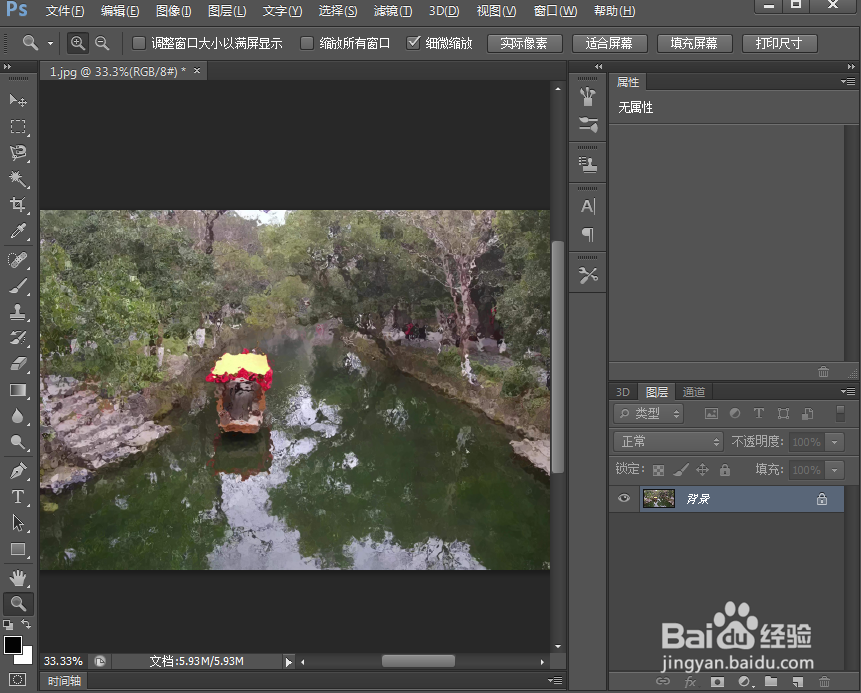
Task: Open the 正常 blend mode dropdown
Action: point(668,441)
